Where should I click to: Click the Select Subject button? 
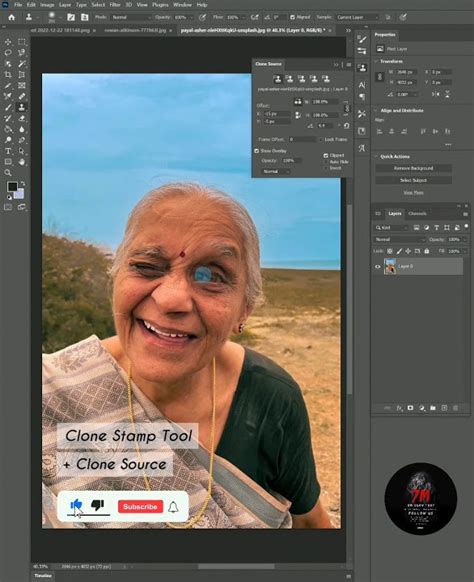pyautogui.click(x=413, y=180)
